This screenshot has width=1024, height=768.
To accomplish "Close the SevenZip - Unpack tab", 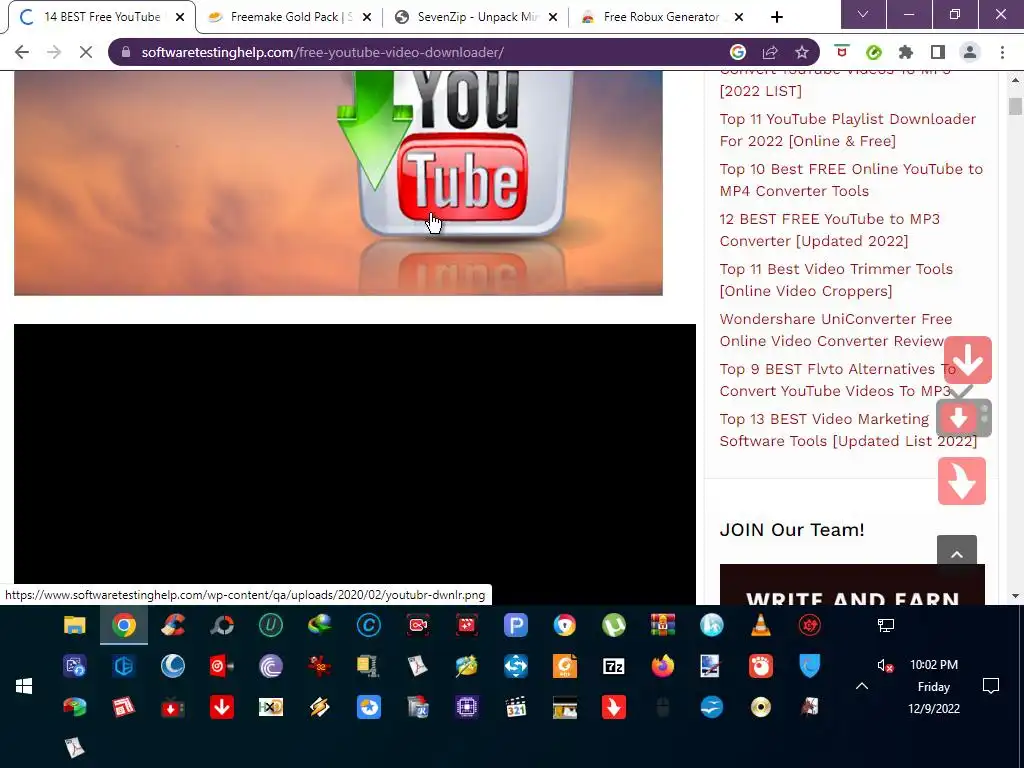I will pos(553,17).
